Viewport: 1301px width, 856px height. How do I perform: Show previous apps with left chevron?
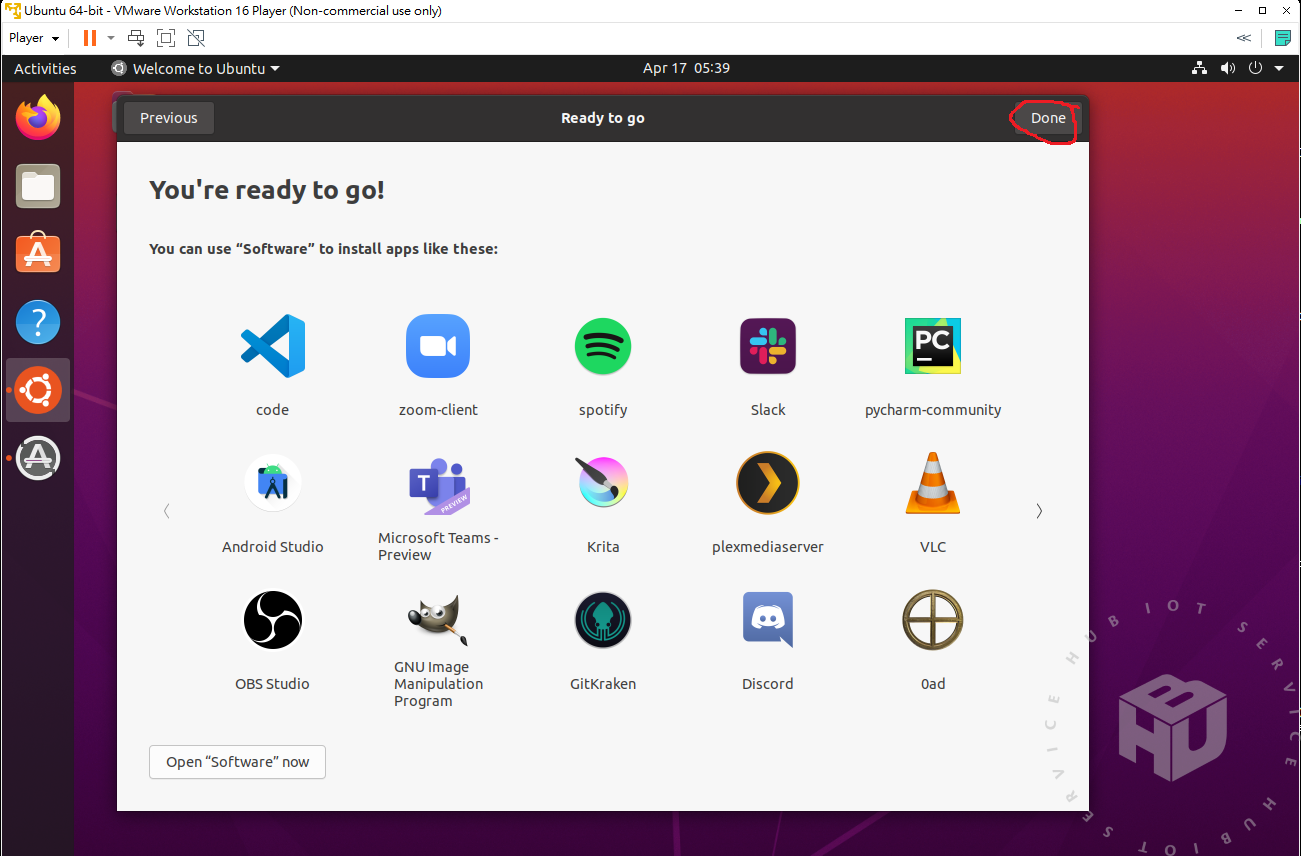[167, 511]
